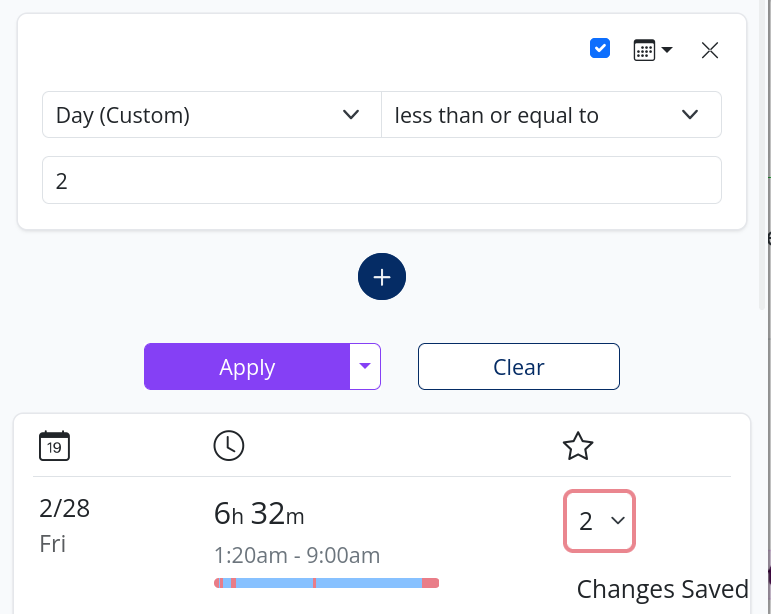Add a new filter with the plus button
Image resolution: width=771 pixels, height=614 pixels.
pos(382,275)
